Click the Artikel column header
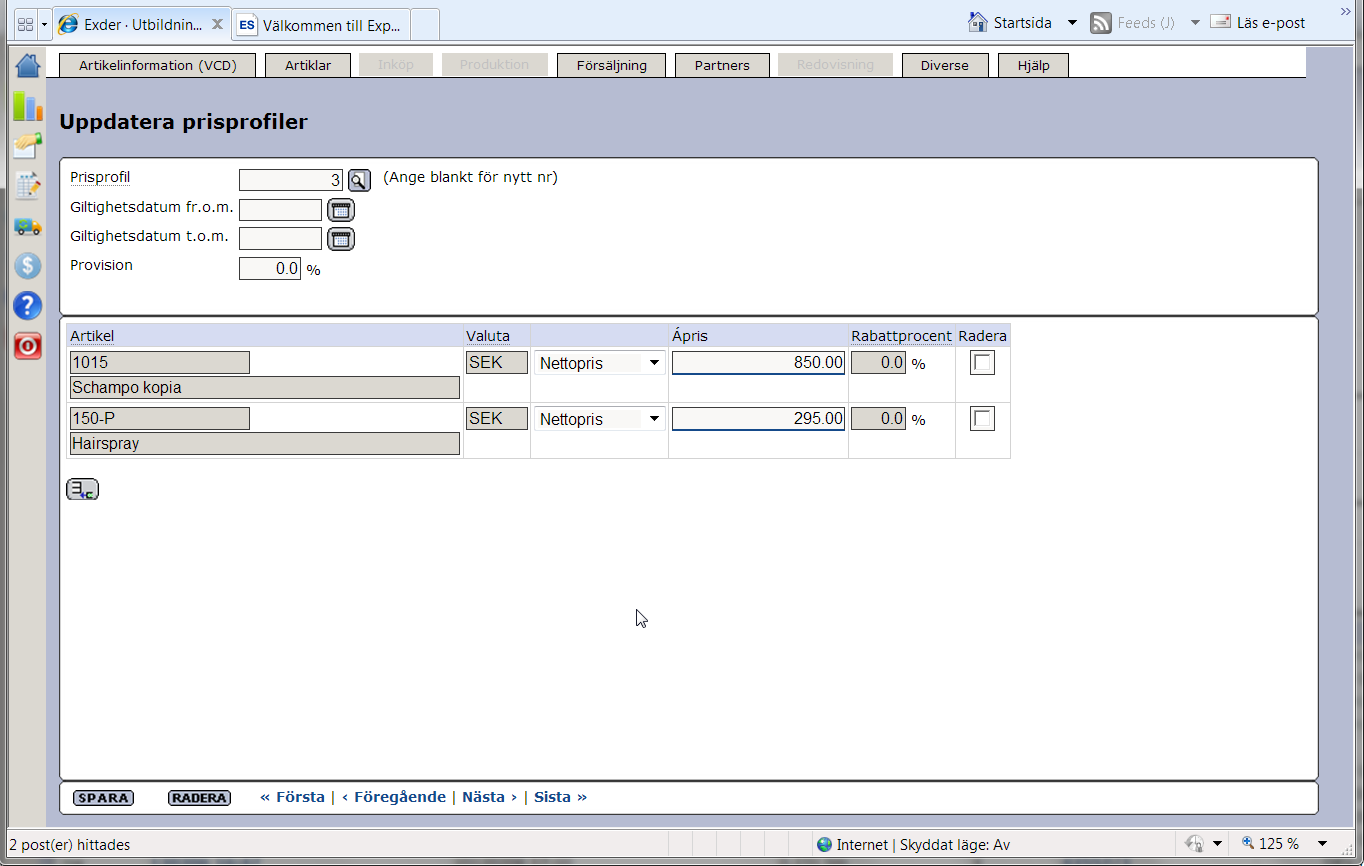The width and height of the screenshot is (1364, 866). pyautogui.click(x=92, y=336)
